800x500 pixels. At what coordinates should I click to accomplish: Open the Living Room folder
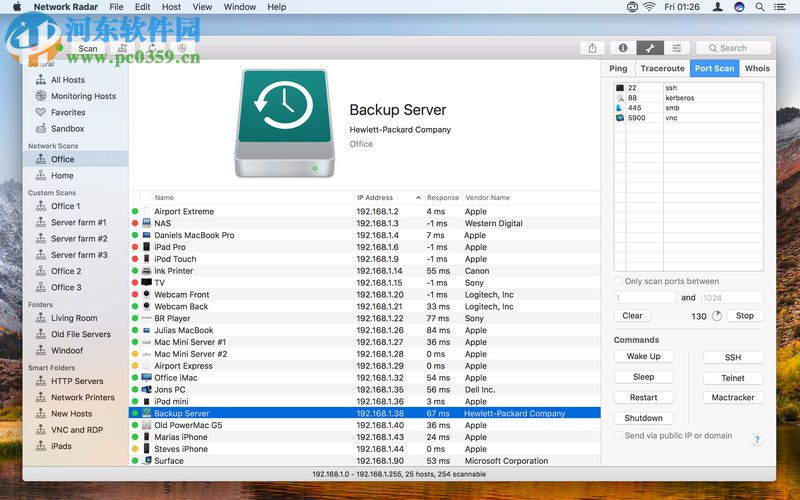[x=76, y=318]
